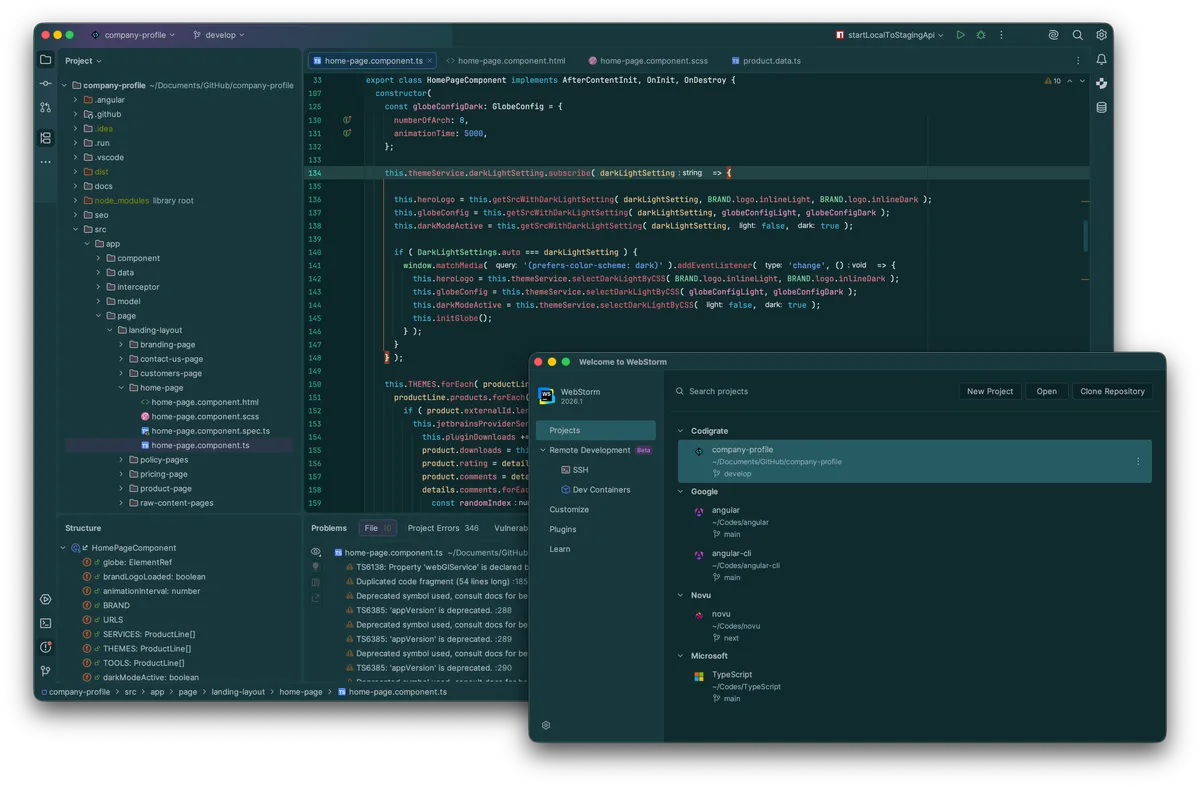Viewport: 1200px width, 787px height.
Task: Switch to home-page.component.html tab
Action: 506,61
